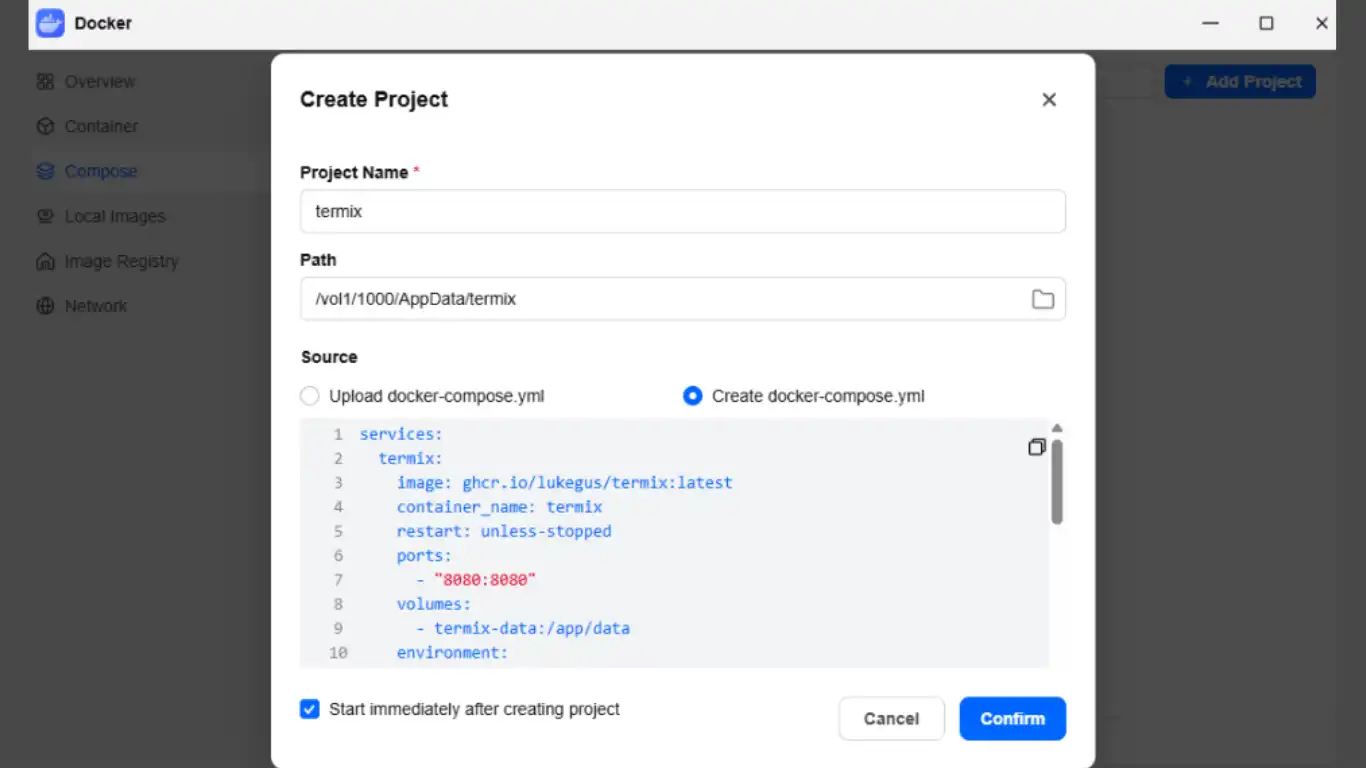
Task: Click the 'environment:' line in editor
Action: click(x=453, y=653)
